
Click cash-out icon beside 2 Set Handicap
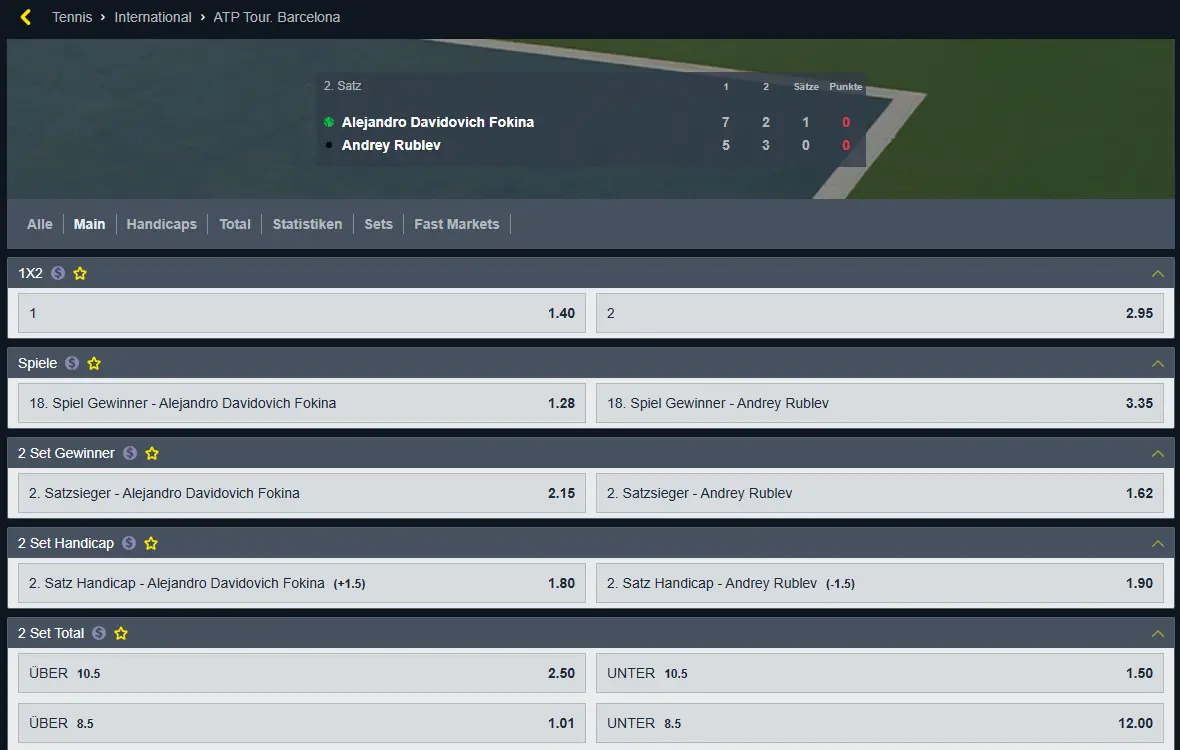coord(129,543)
